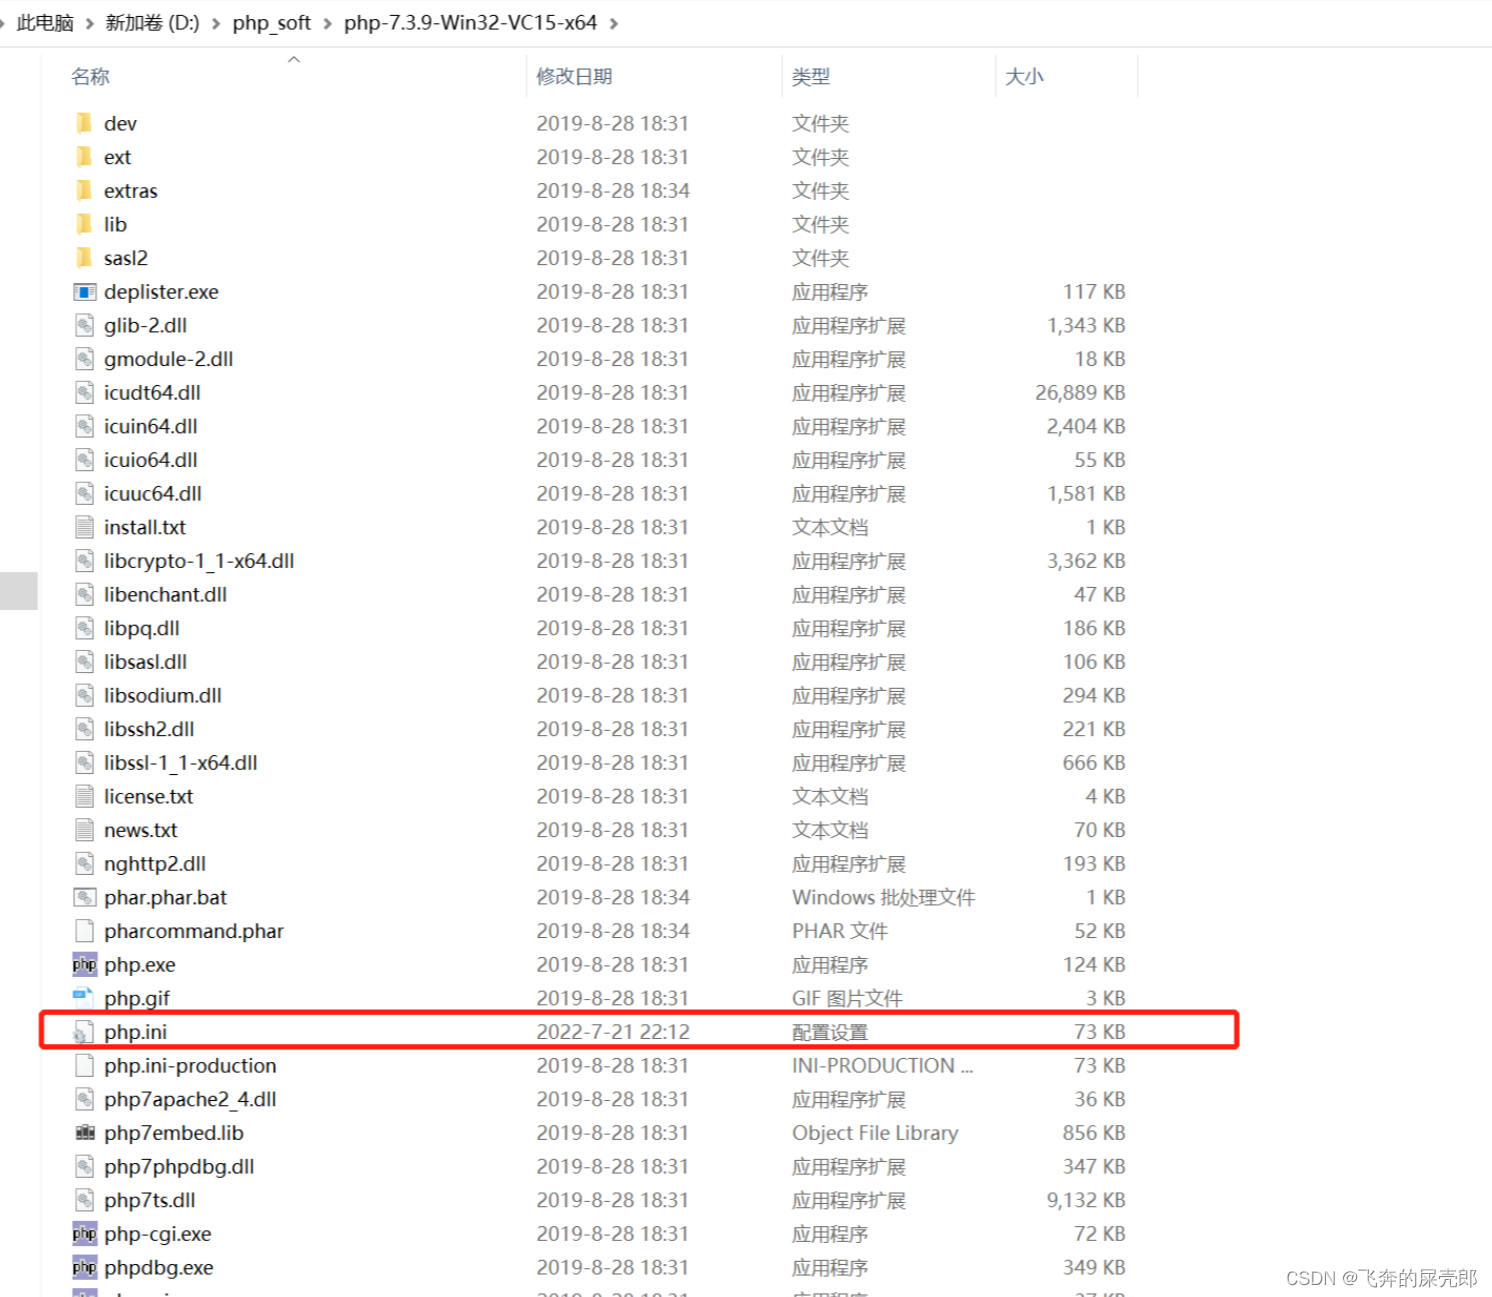Select the install.txt text document icon
The width and height of the screenshot is (1492, 1297).
click(84, 527)
